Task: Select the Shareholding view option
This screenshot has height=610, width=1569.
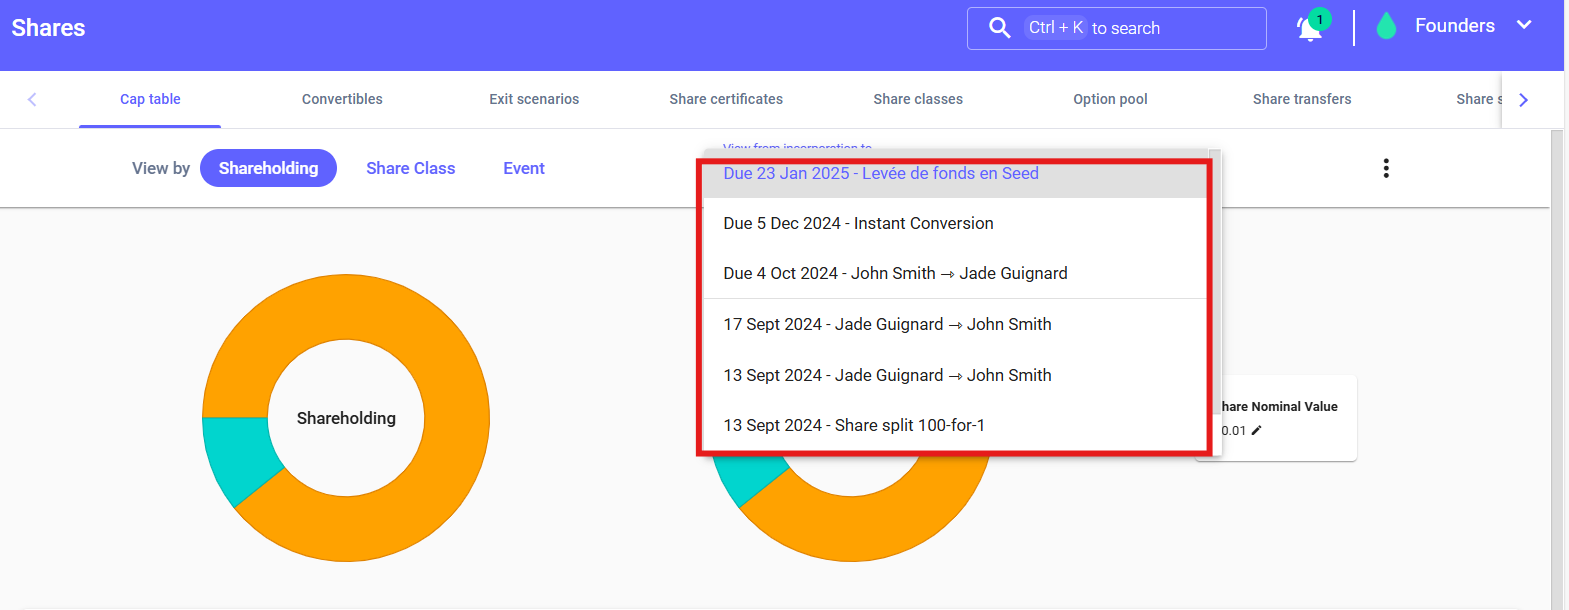Action: pos(268,168)
